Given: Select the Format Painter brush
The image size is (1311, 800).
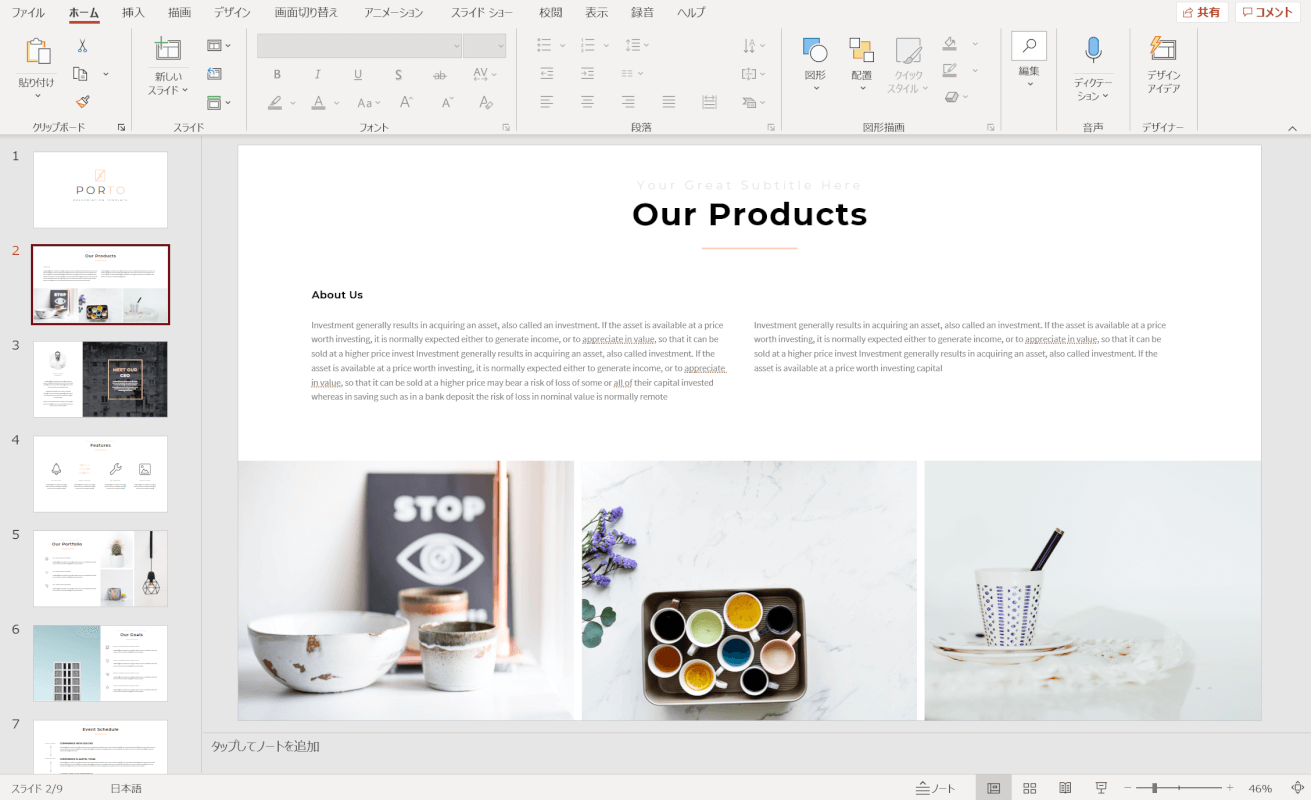Looking at the screenshot, I should click(x=82, y=102).
